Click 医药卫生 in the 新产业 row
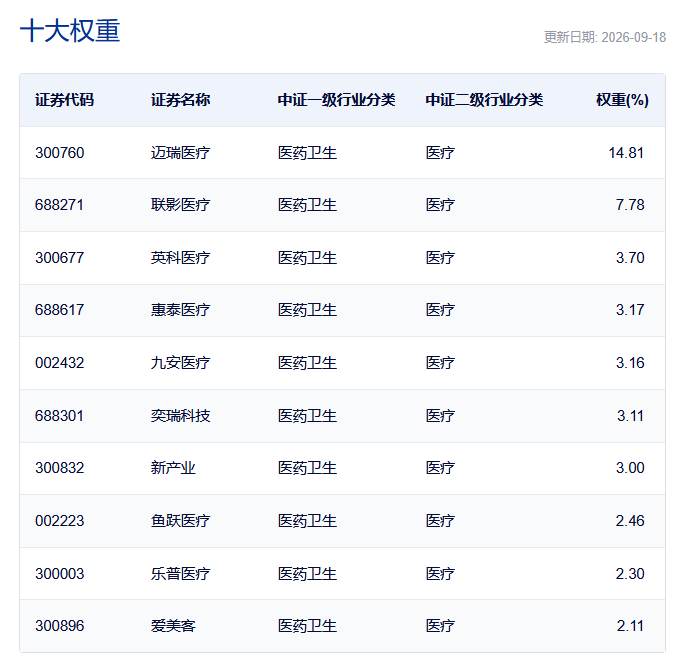This screenshot has height=669, width=693. (x=307, y=468)
